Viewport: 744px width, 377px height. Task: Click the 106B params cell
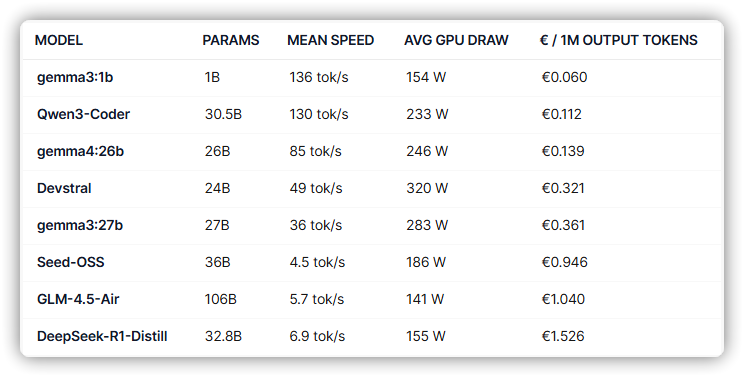(x=221, y=299)
